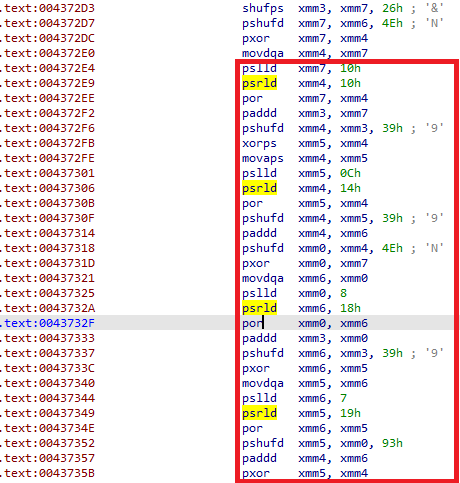The height and width of the screenshot is (483, 460).
Task: Select address .text:004372FE
Action: pyautogui.click(x=47, y=158)
